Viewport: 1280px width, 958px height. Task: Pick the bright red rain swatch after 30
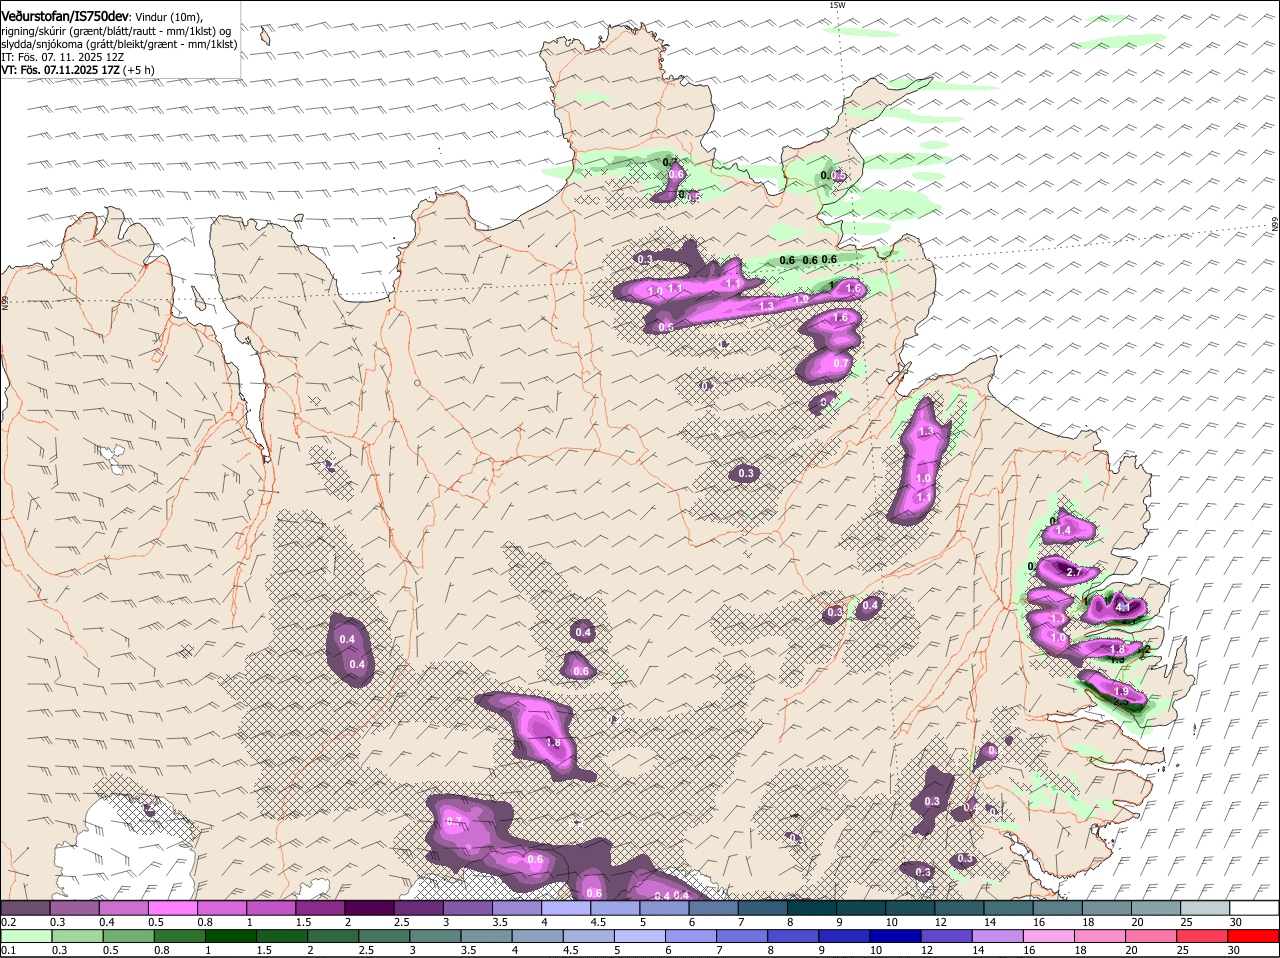click(x=1254, y=937)
